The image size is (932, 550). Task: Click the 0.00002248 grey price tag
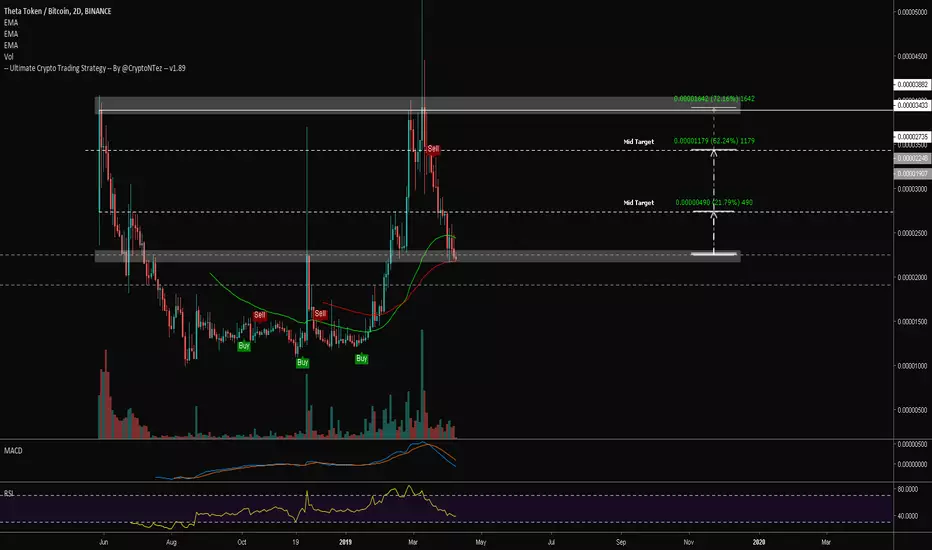(912, 158)
